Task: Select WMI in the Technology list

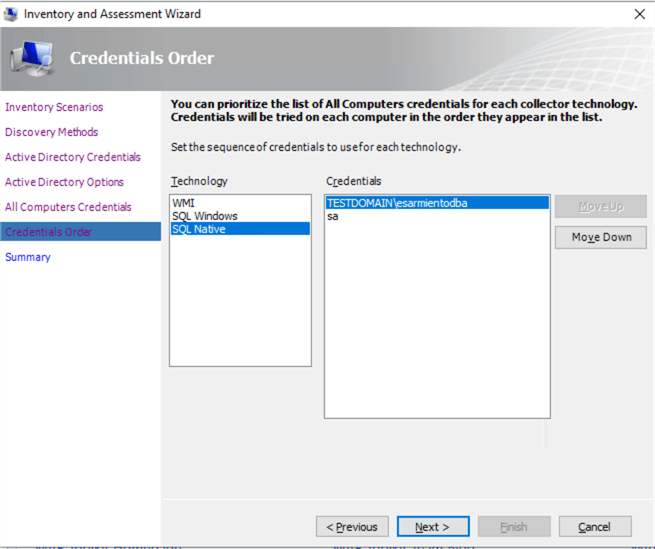Action: coord(240,203)
